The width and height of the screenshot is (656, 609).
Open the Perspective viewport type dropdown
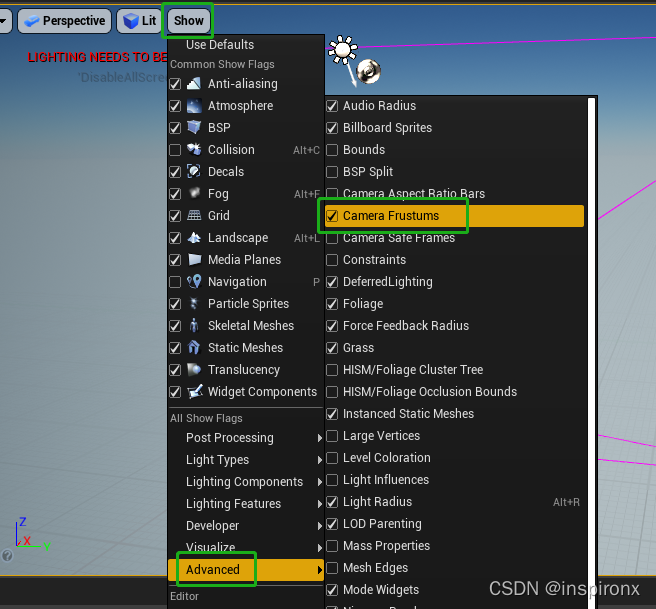pyautogui.click(x=65, y=21)
